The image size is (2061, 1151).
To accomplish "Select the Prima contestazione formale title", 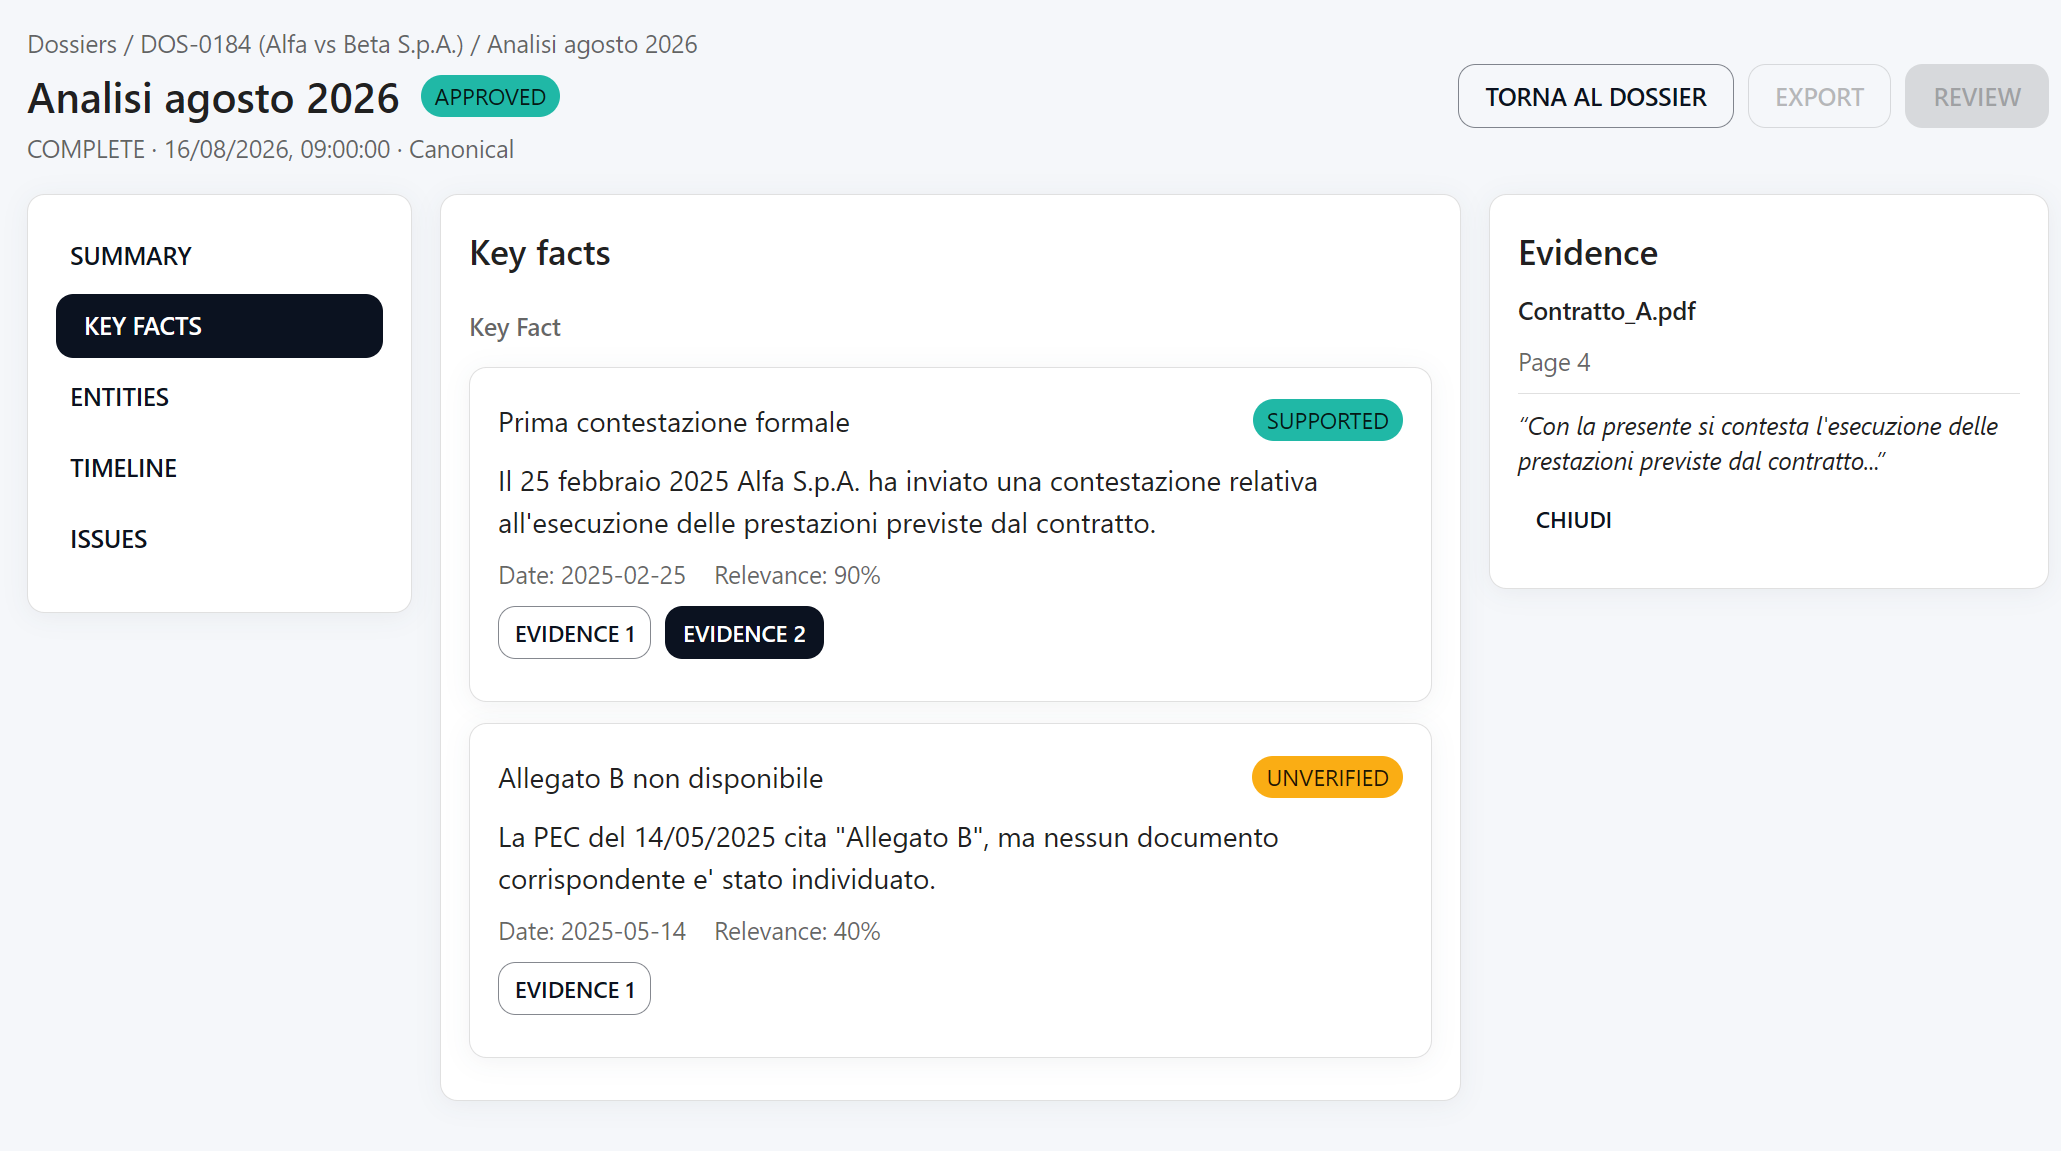I will (674, 422).
